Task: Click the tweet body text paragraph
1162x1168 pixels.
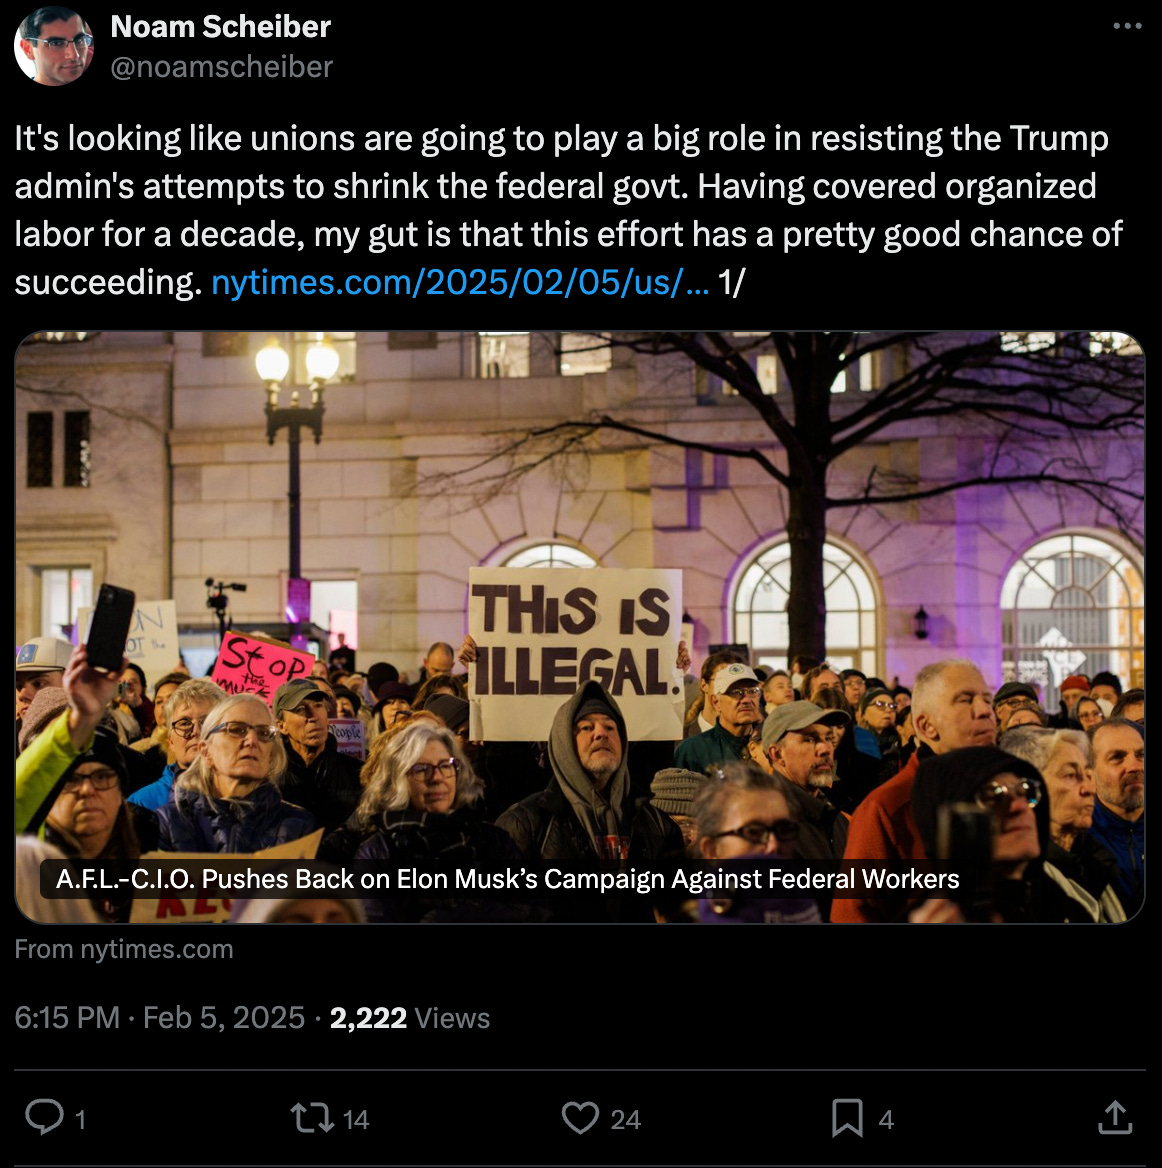Action: (x=568, y=210)
